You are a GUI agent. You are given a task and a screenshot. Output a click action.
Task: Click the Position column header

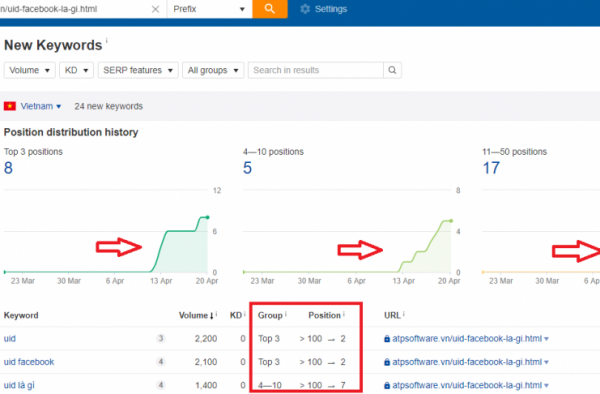pyautogui.click(x=324, y=316)
